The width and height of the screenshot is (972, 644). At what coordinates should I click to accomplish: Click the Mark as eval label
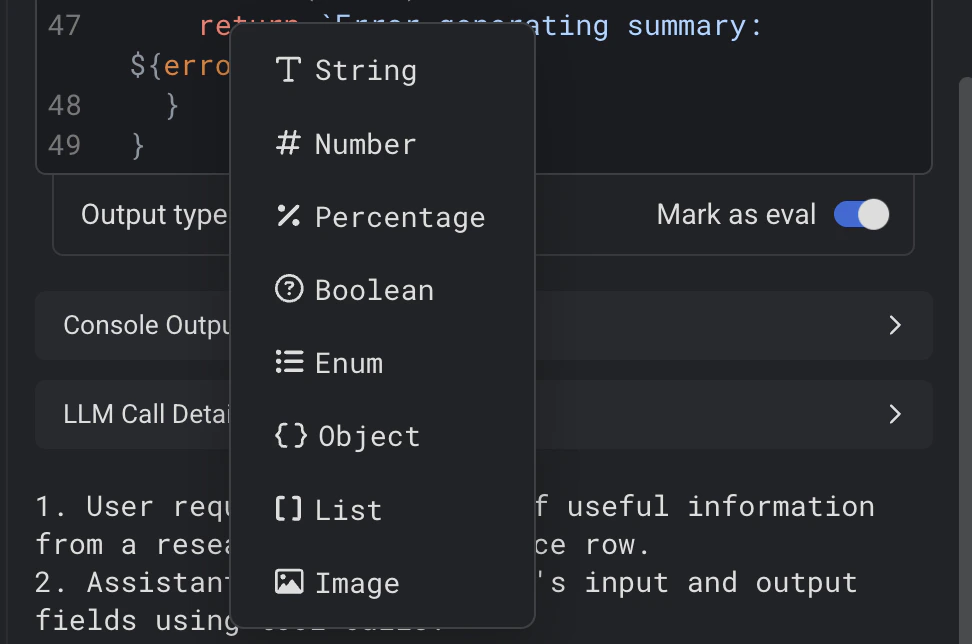pyautogui.click(x=736, y=214)
